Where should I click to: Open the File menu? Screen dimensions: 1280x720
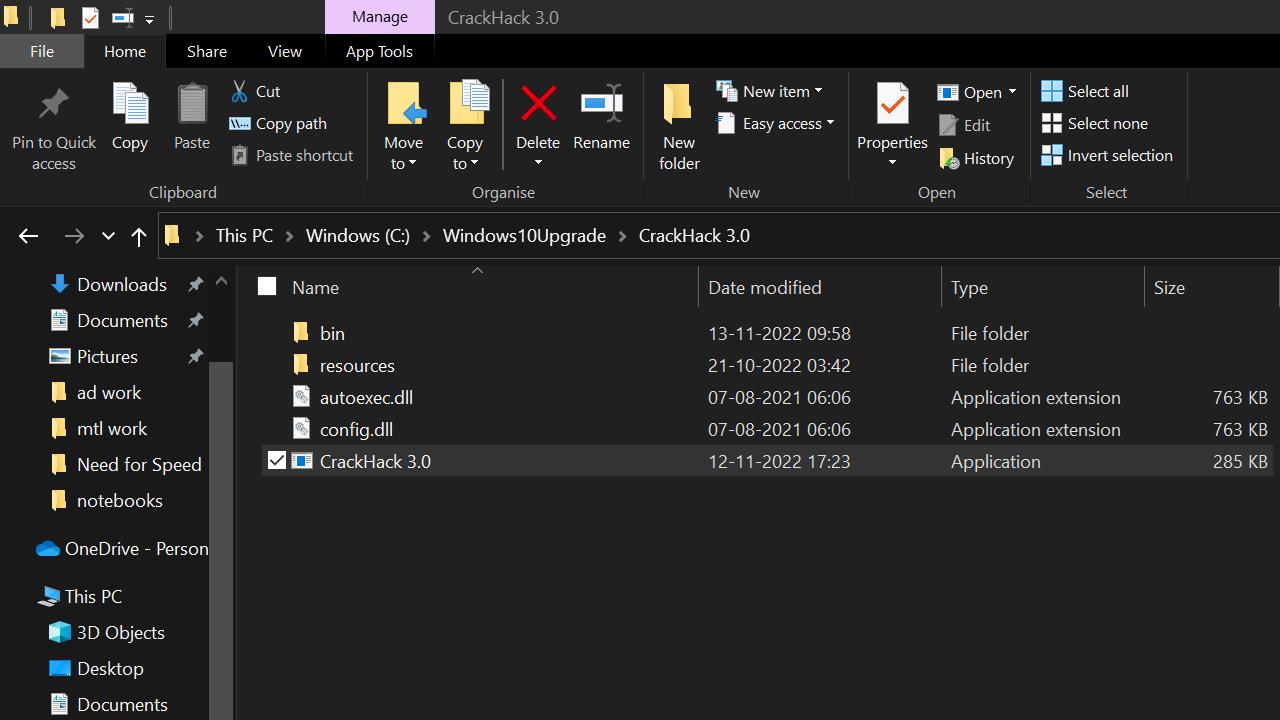pos(42,51)
